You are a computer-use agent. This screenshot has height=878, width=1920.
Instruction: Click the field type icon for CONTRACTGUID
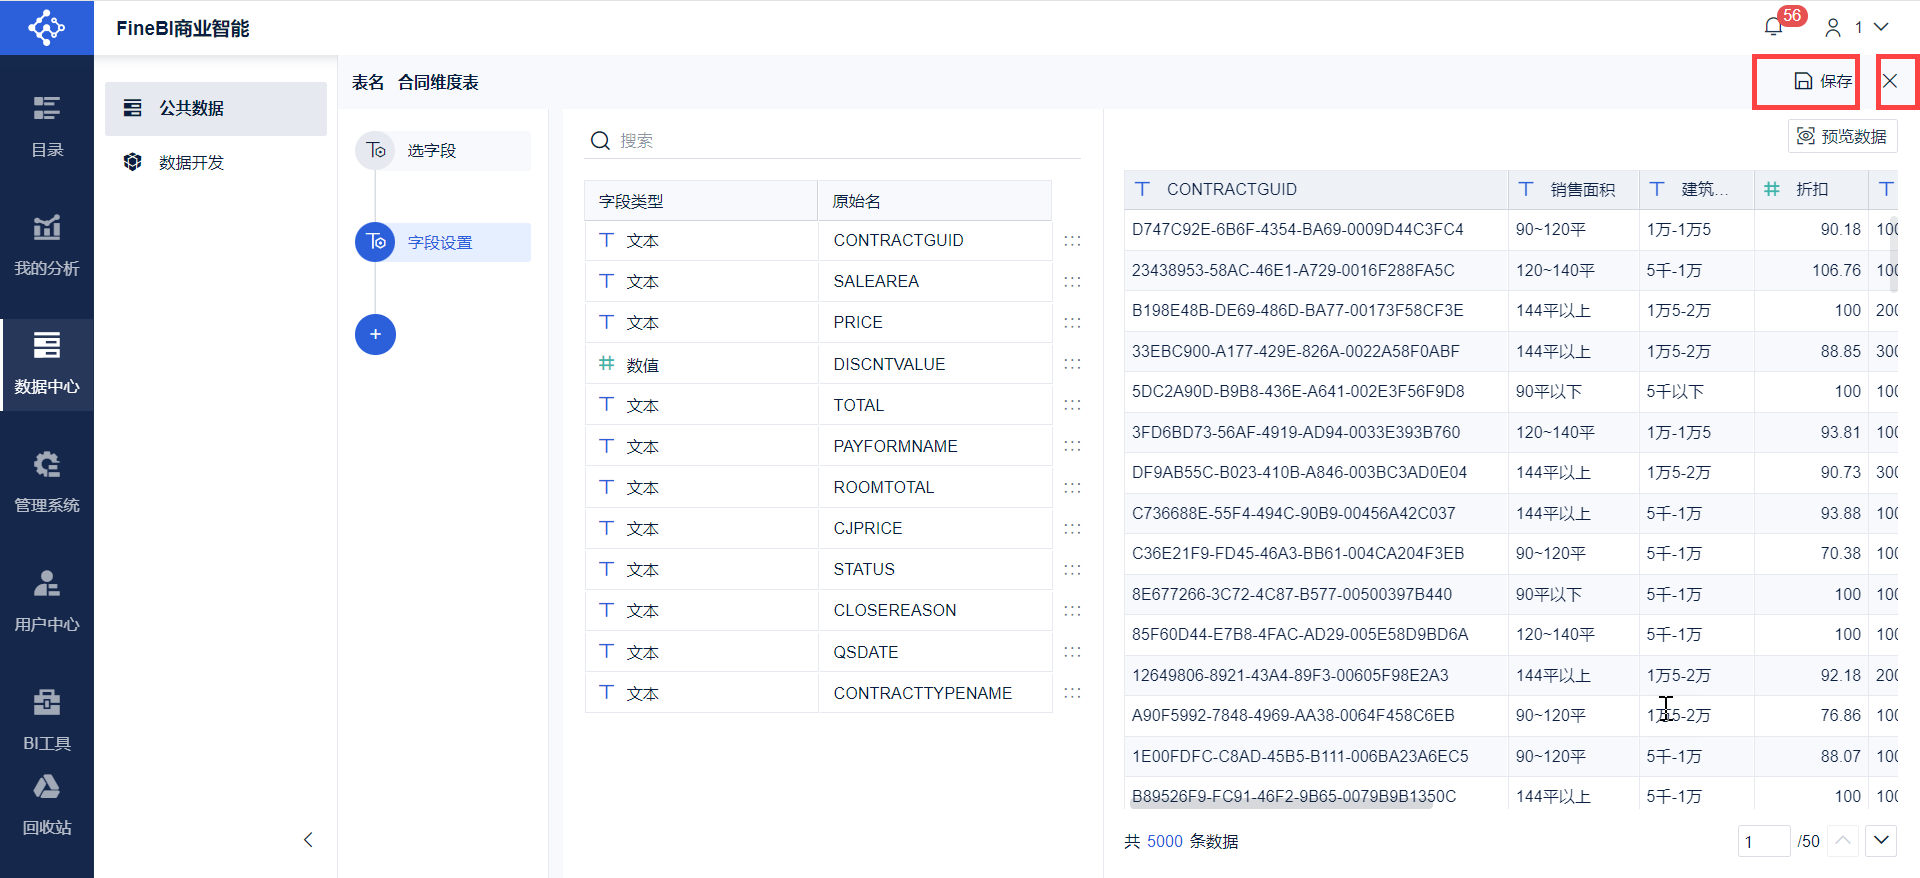(x=606, y=240)
